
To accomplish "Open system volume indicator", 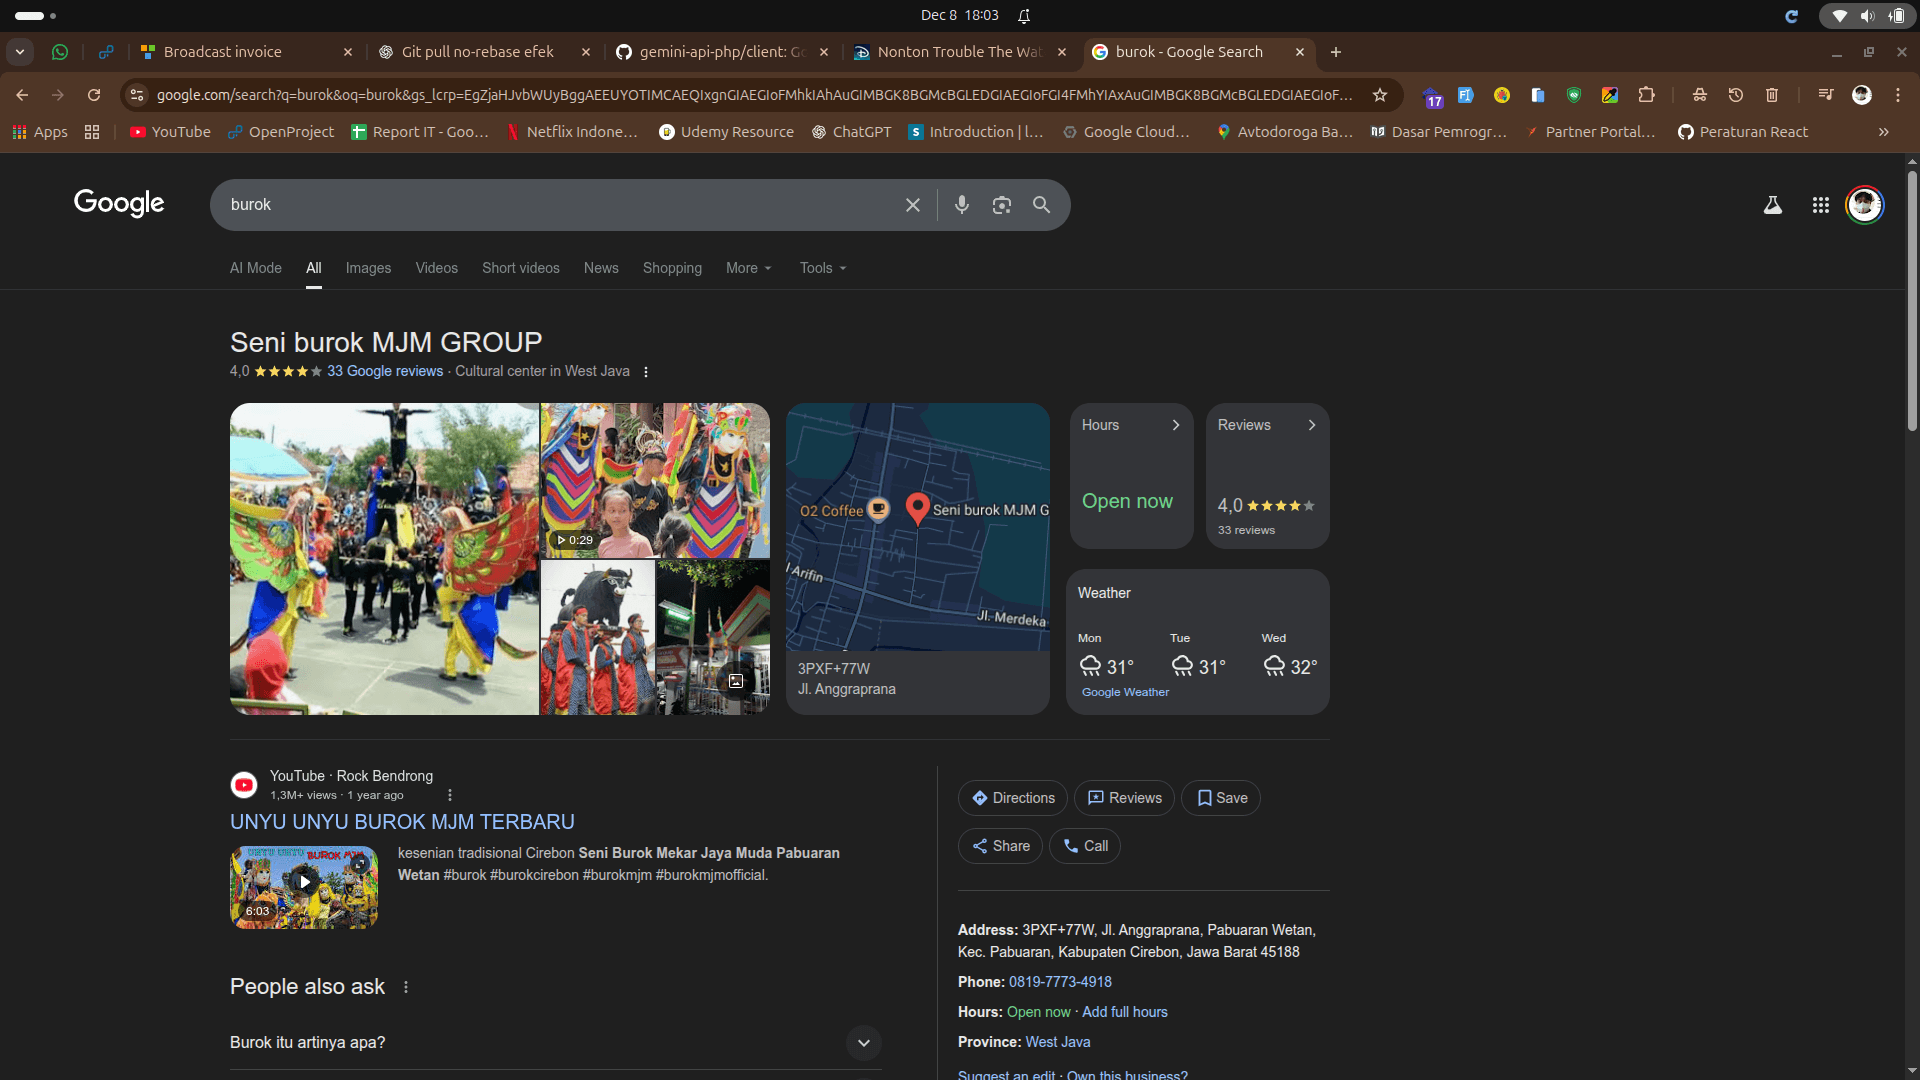I will 1867,16.
